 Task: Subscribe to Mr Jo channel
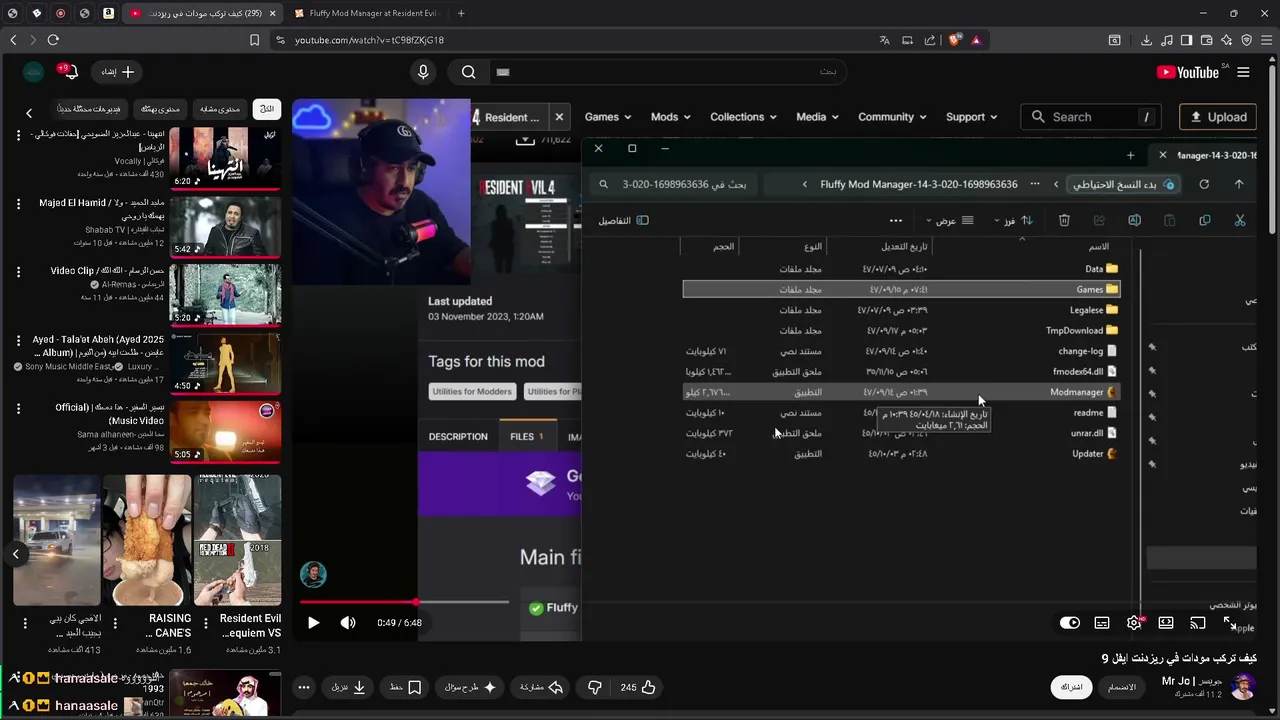[x=1072, y=687]
